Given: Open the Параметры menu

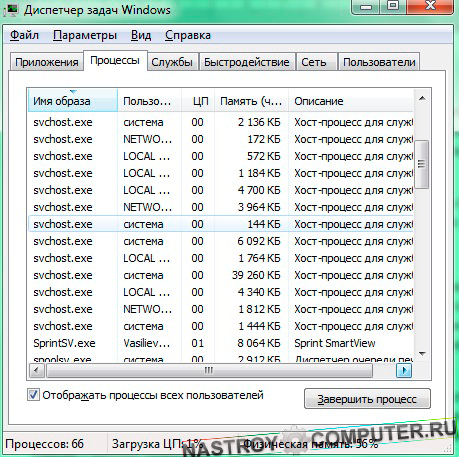Looking at the screenshot, I should [85, 35].
